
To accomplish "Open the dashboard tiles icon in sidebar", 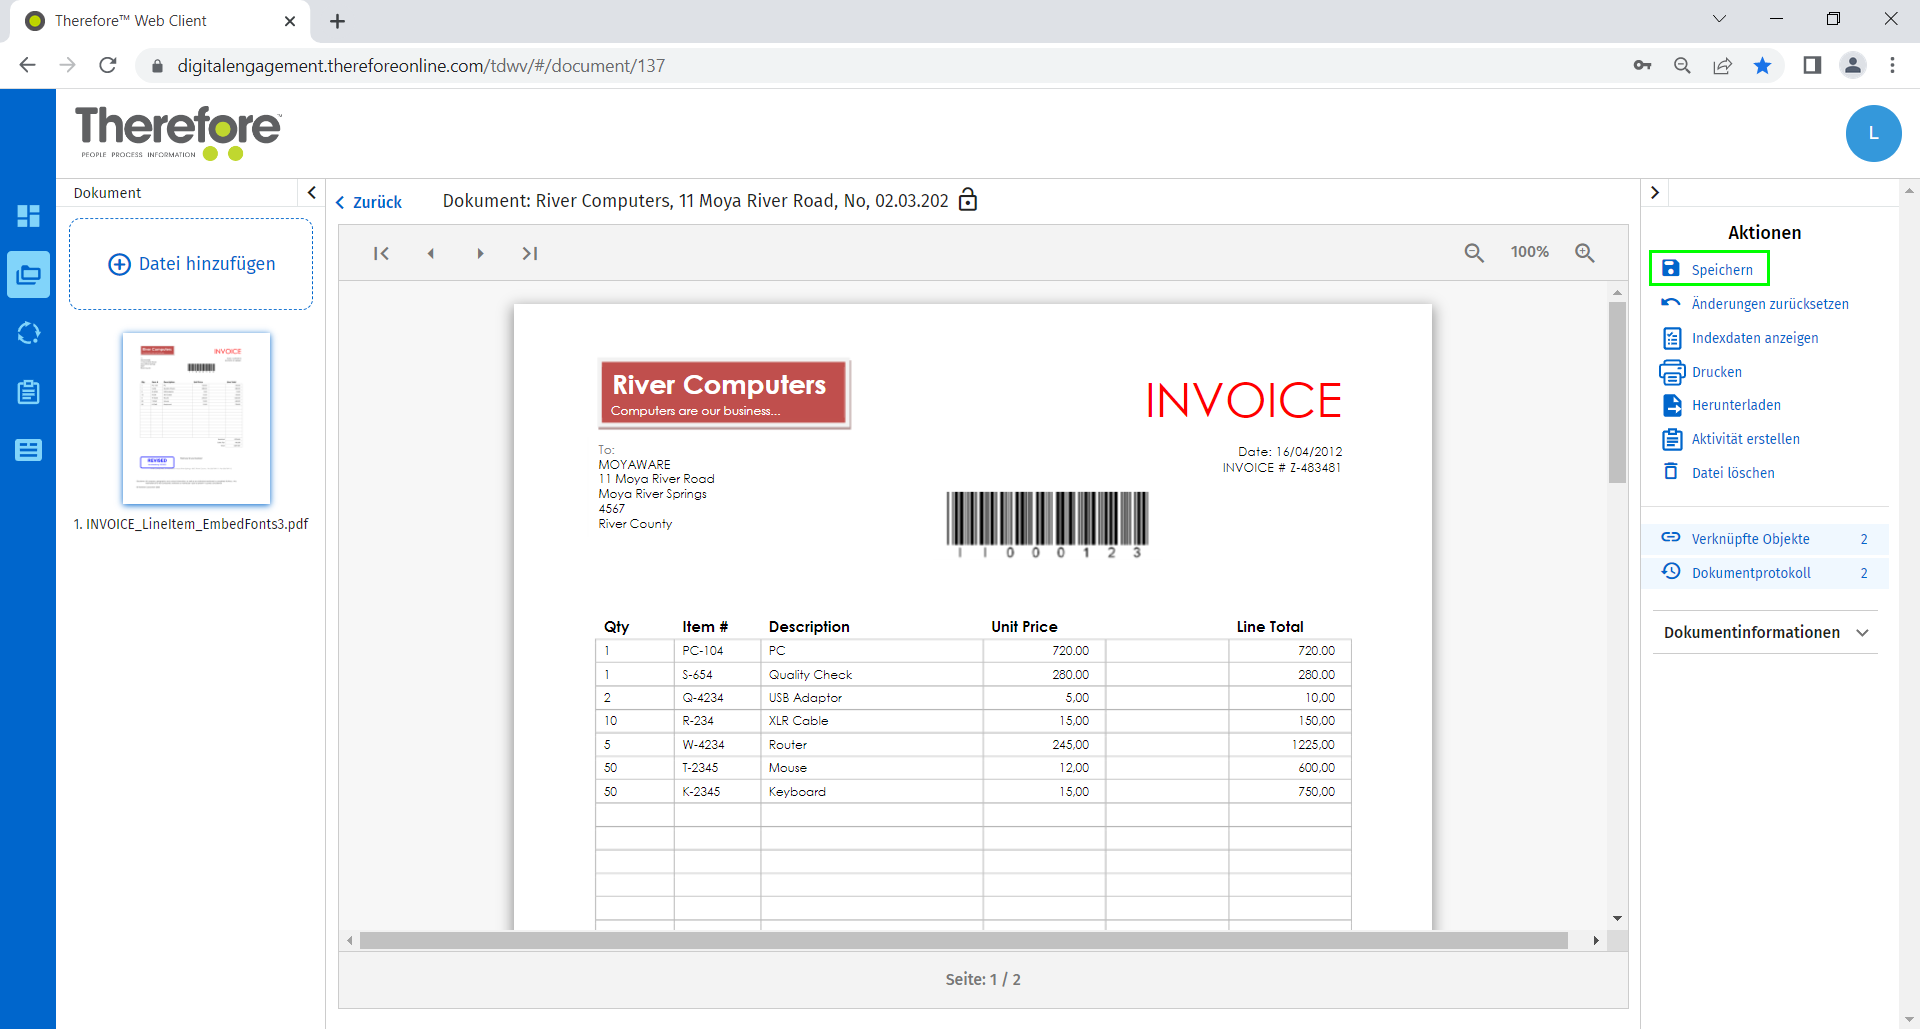I will 28,216.
